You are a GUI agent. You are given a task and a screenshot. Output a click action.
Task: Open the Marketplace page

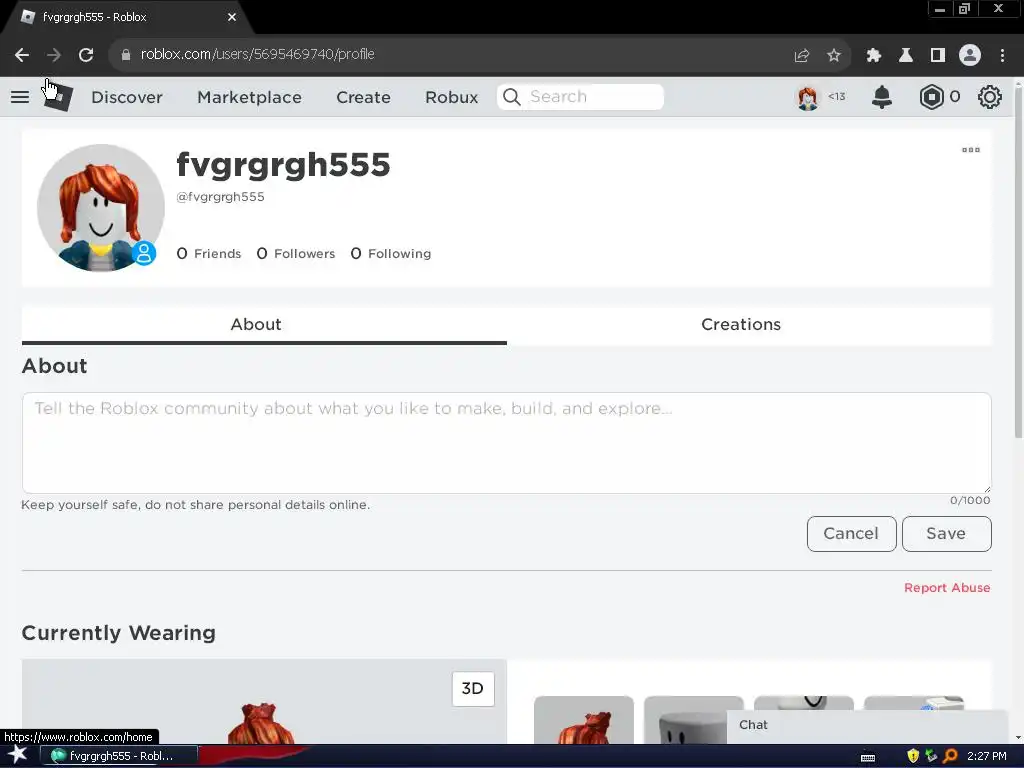click(x=249, y=97)
